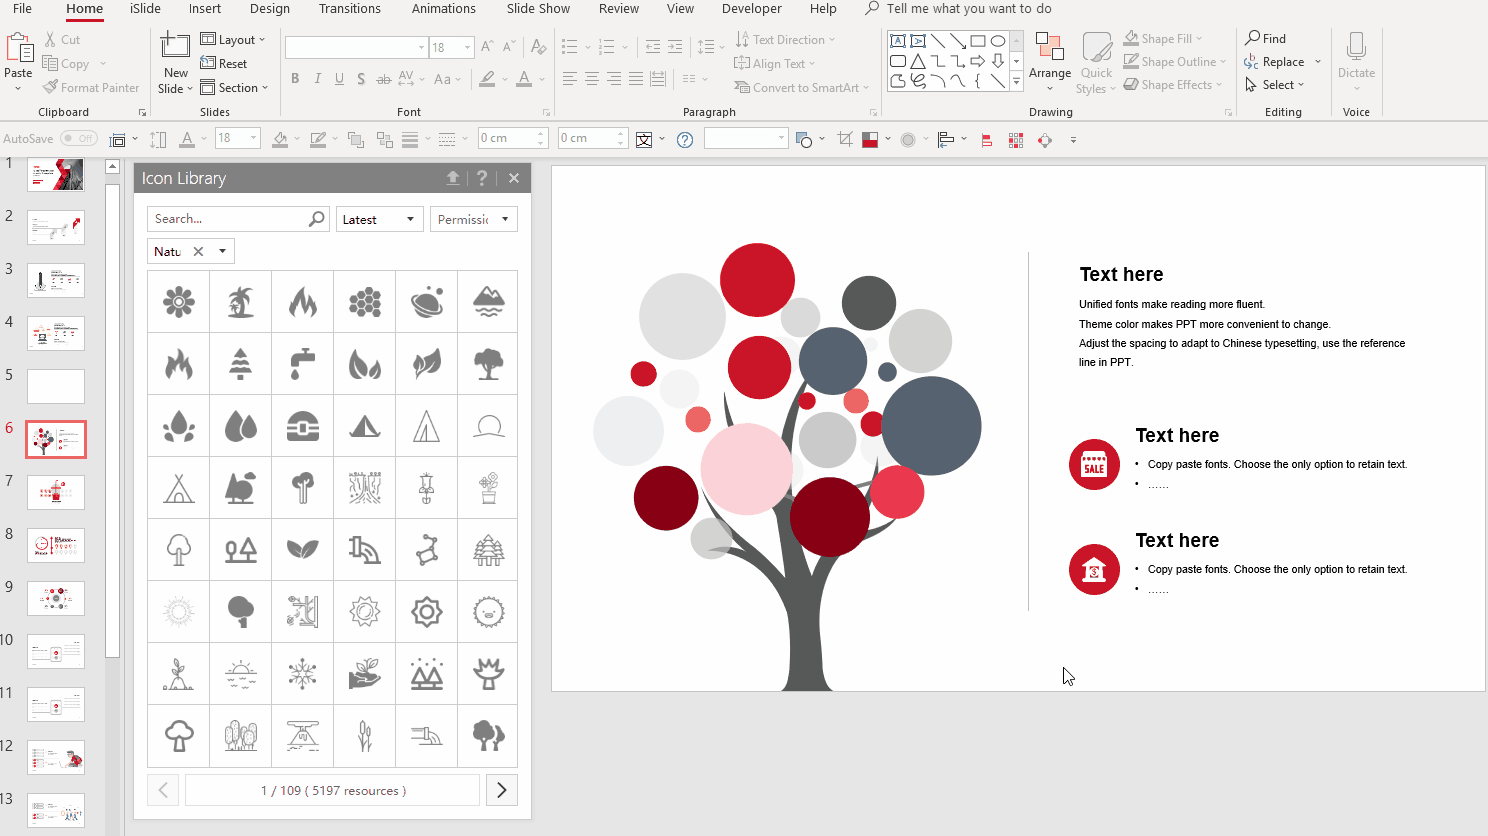The height and width of the screenshot is (836, 1488).
Task: Choose the snowflake icon from the library
Action: tap(302, 673)
